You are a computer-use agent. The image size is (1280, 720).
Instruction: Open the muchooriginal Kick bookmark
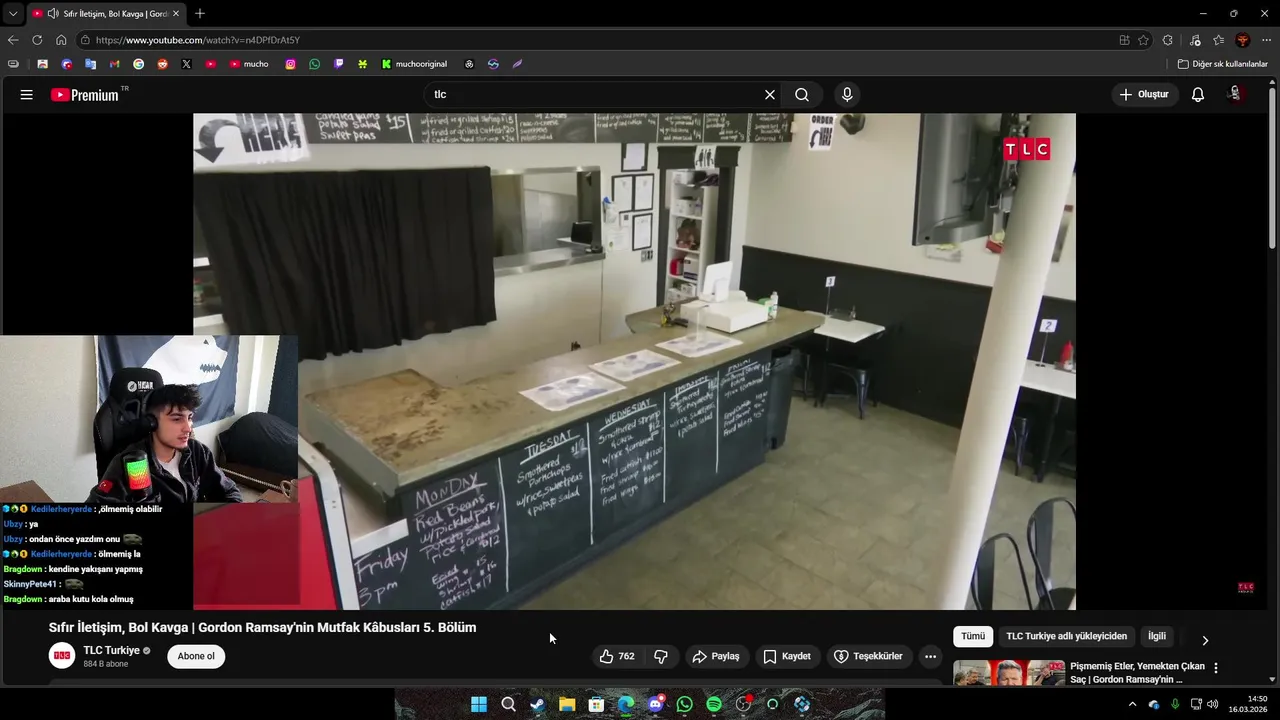click(x=415, y=64)
